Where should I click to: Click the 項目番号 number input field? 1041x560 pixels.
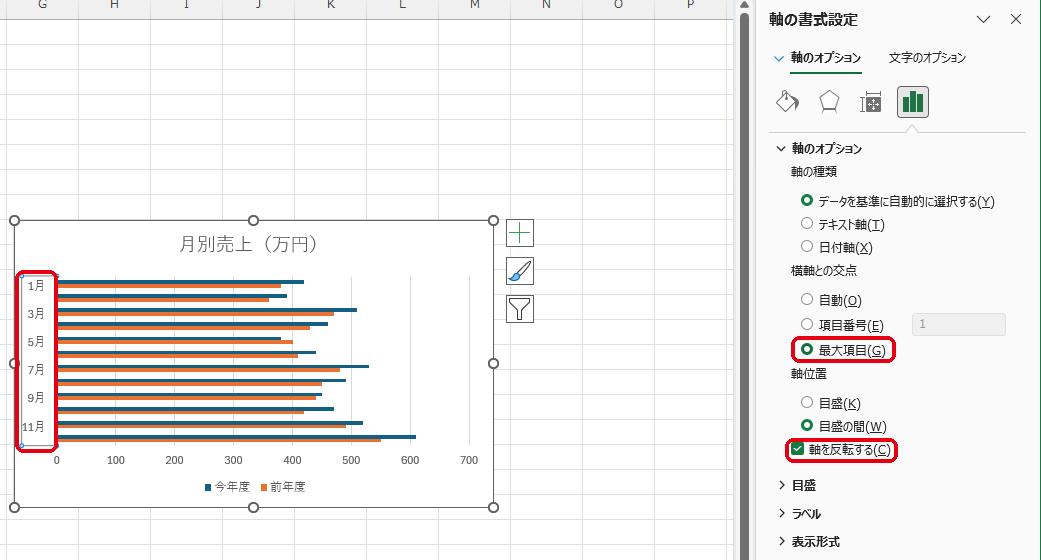pos(959,324)
